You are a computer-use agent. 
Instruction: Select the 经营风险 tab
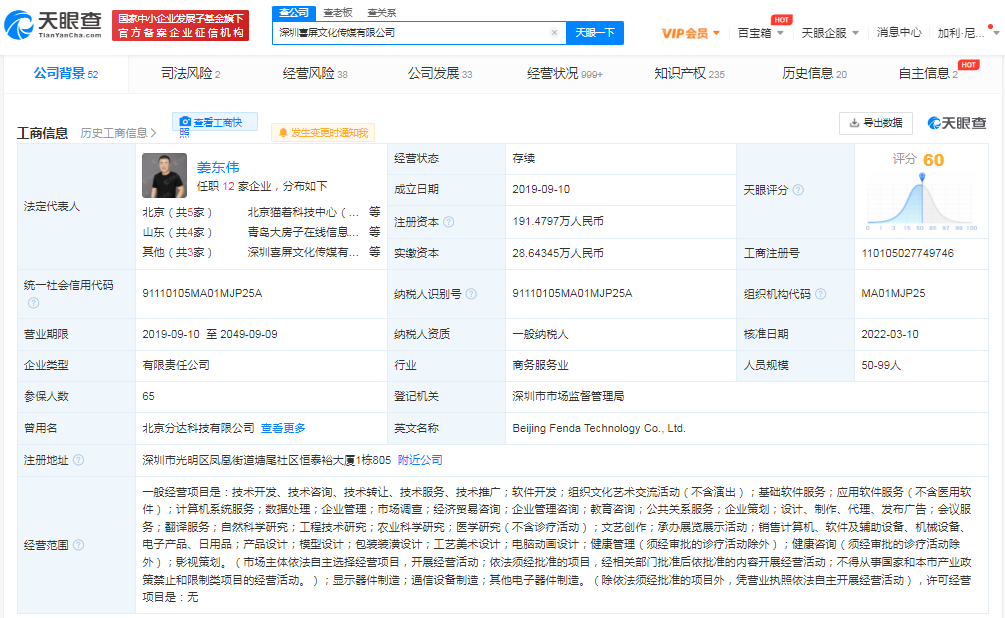click(315, 74)
